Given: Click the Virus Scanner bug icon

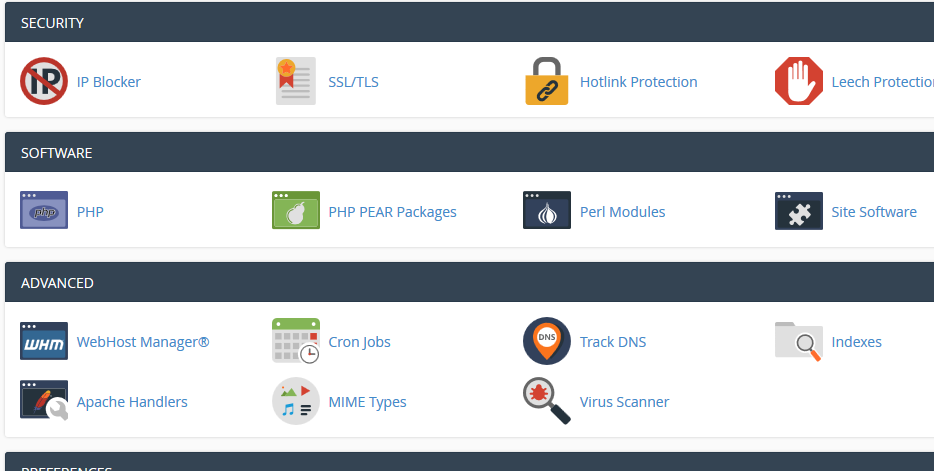Looking at the screenshot, I should click(x=547, y=401).
